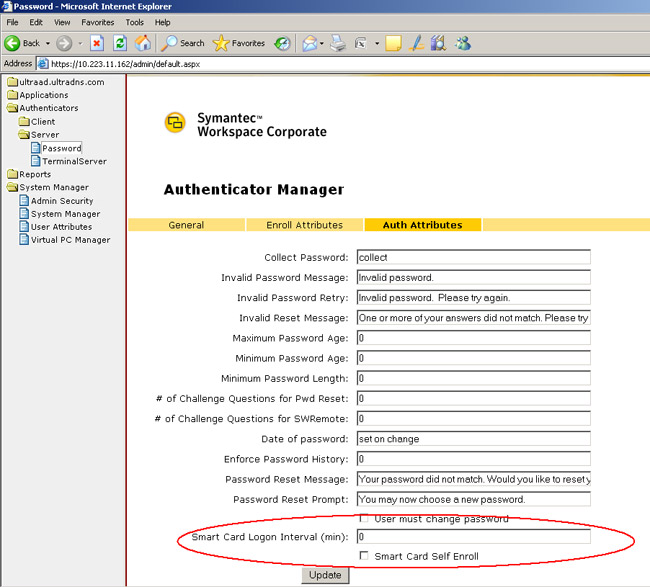
Task: Switch to the General tab
Action: 186,225
